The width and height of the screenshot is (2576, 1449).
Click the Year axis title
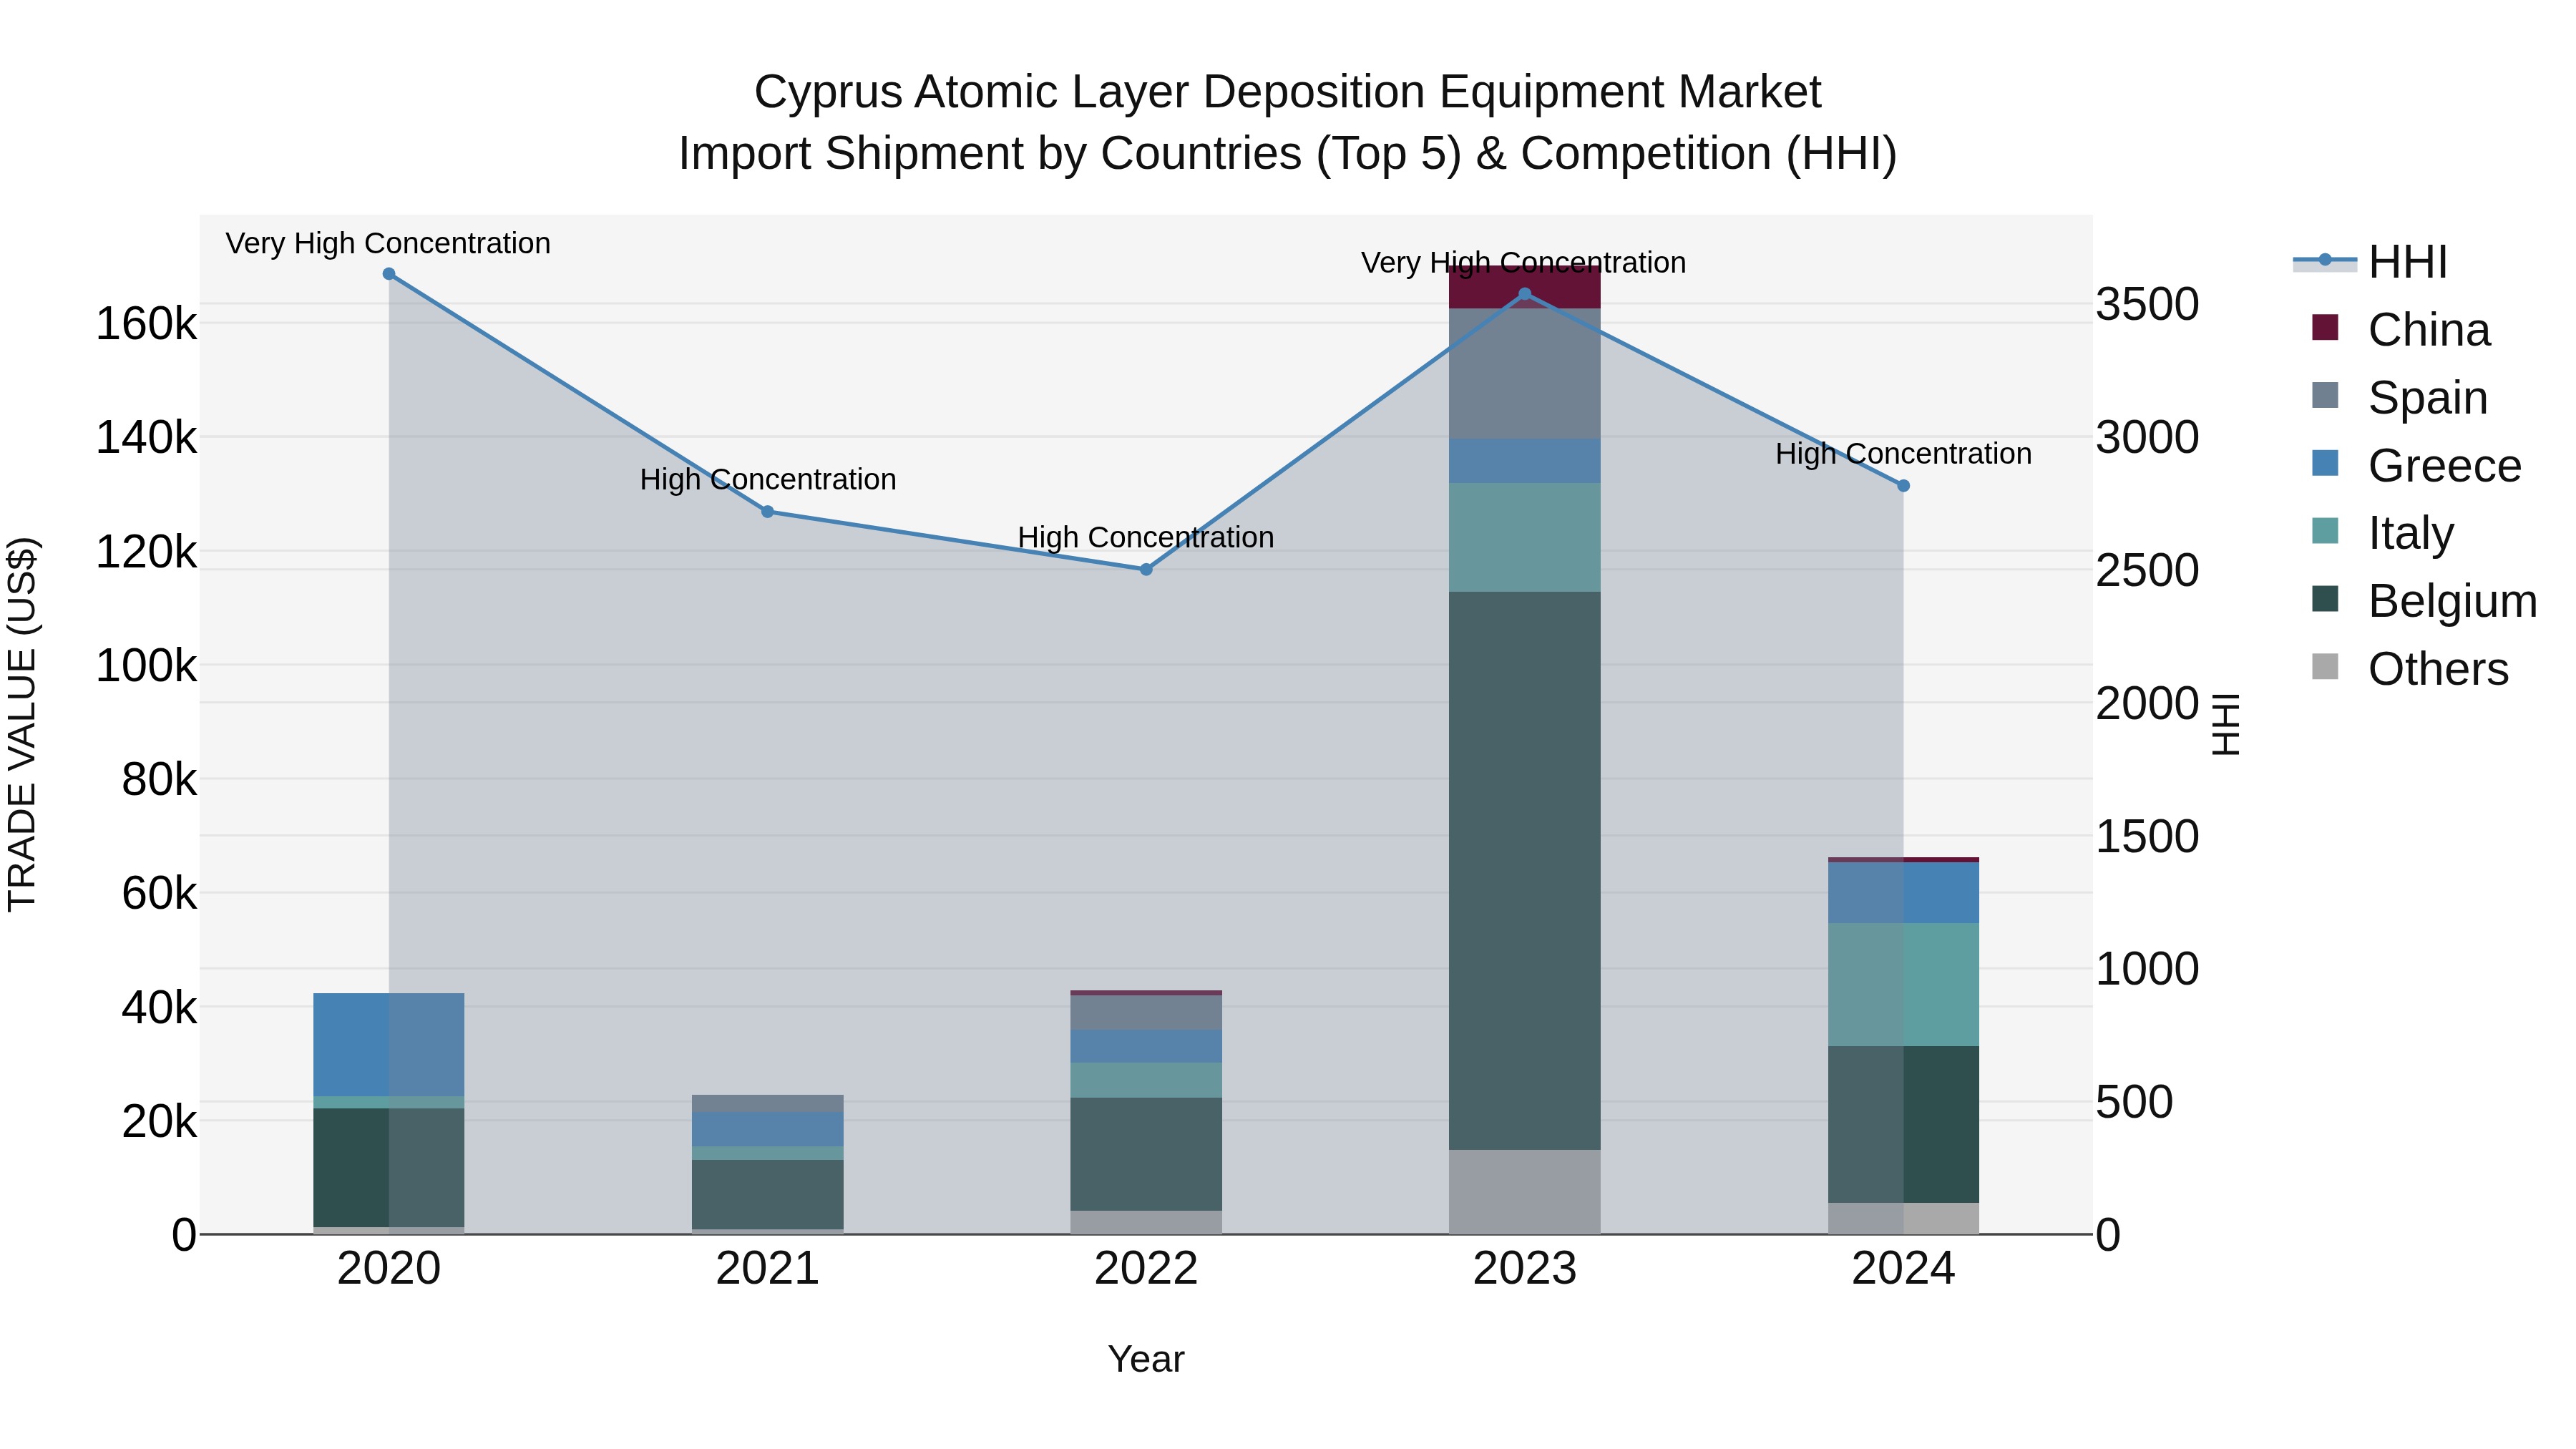(x=1146, y=1360)
